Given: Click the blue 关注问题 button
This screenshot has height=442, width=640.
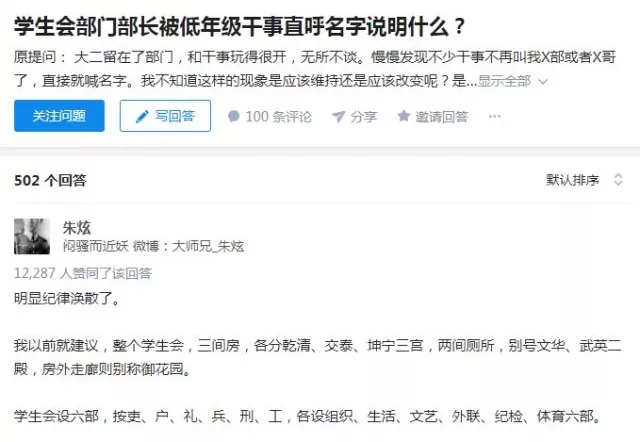Looking at the screenshot, I should pos(59,116).
